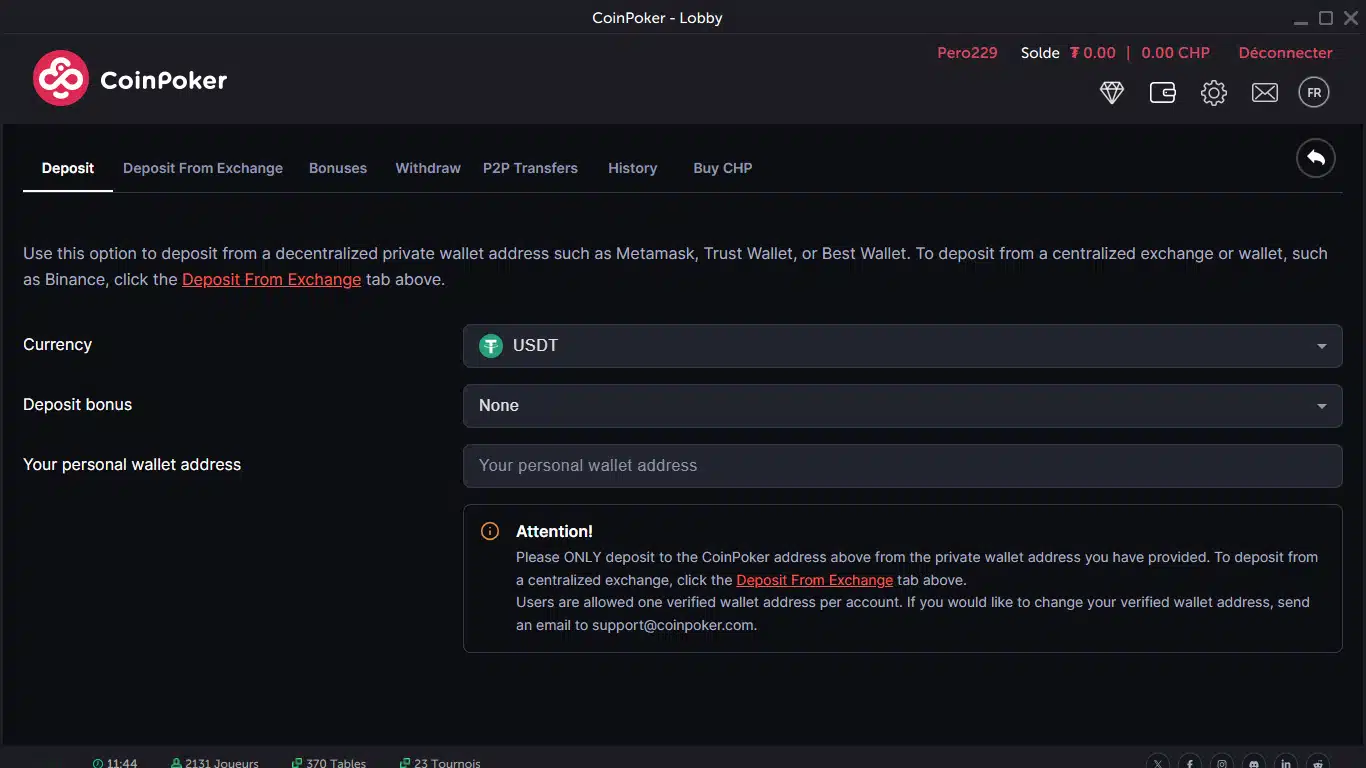Expand the Currency USDT dropdown
The image size is (1366, 768).
click(x=902, y=346)
